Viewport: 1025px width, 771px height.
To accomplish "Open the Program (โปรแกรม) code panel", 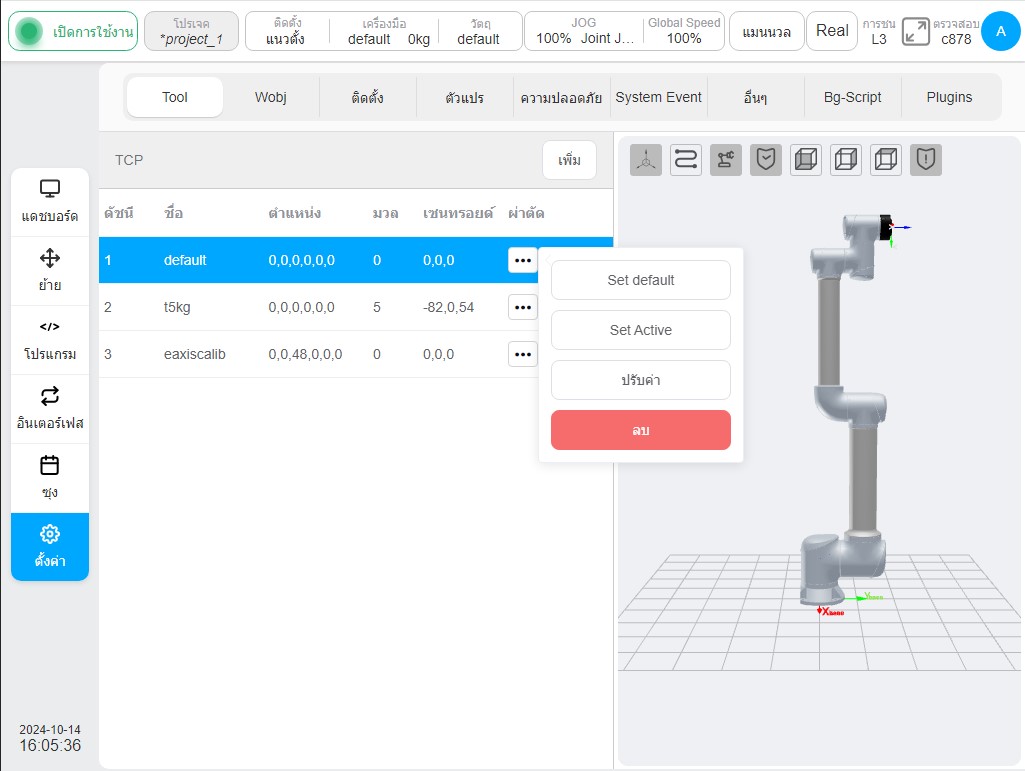I will [x=50, y=340].
